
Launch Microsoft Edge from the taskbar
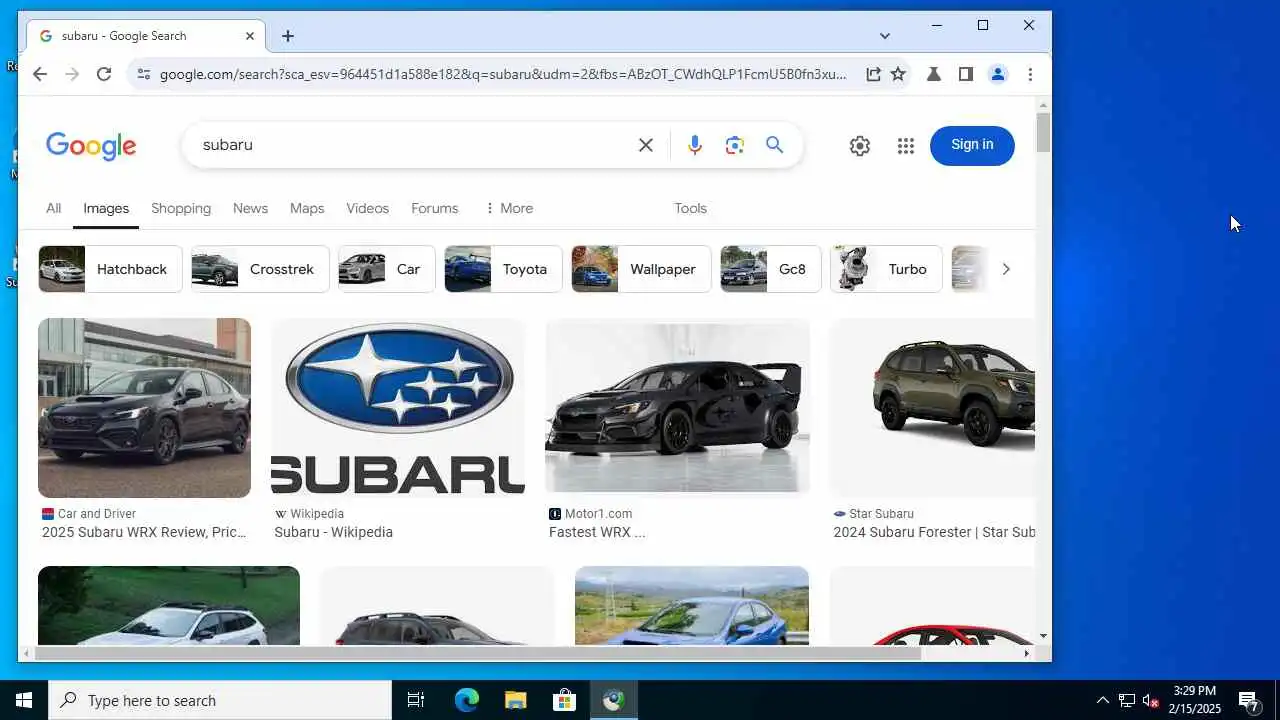(467, 700)
